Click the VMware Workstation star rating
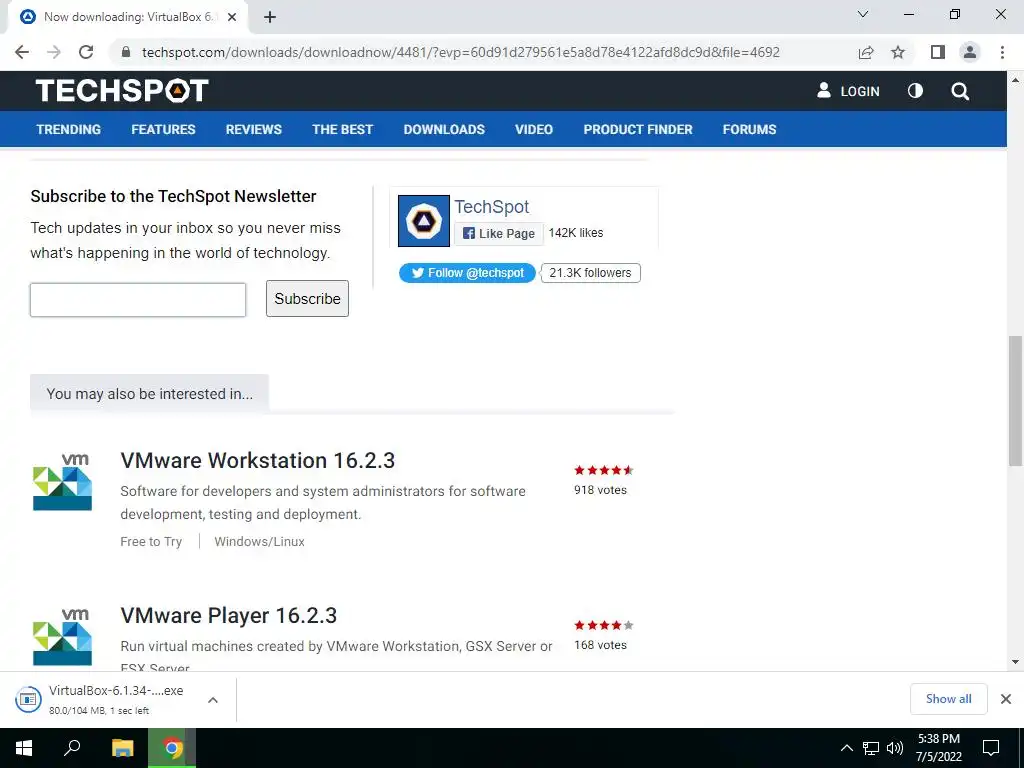The width and height of the screenshot is (1024, 768). click(604, 470)
